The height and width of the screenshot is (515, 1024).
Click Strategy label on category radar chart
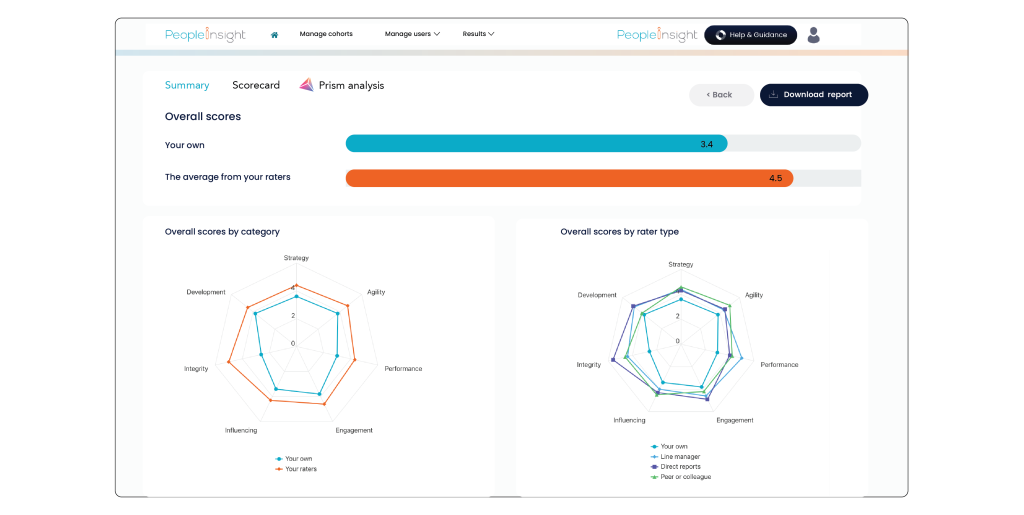(x=296, y=258)
